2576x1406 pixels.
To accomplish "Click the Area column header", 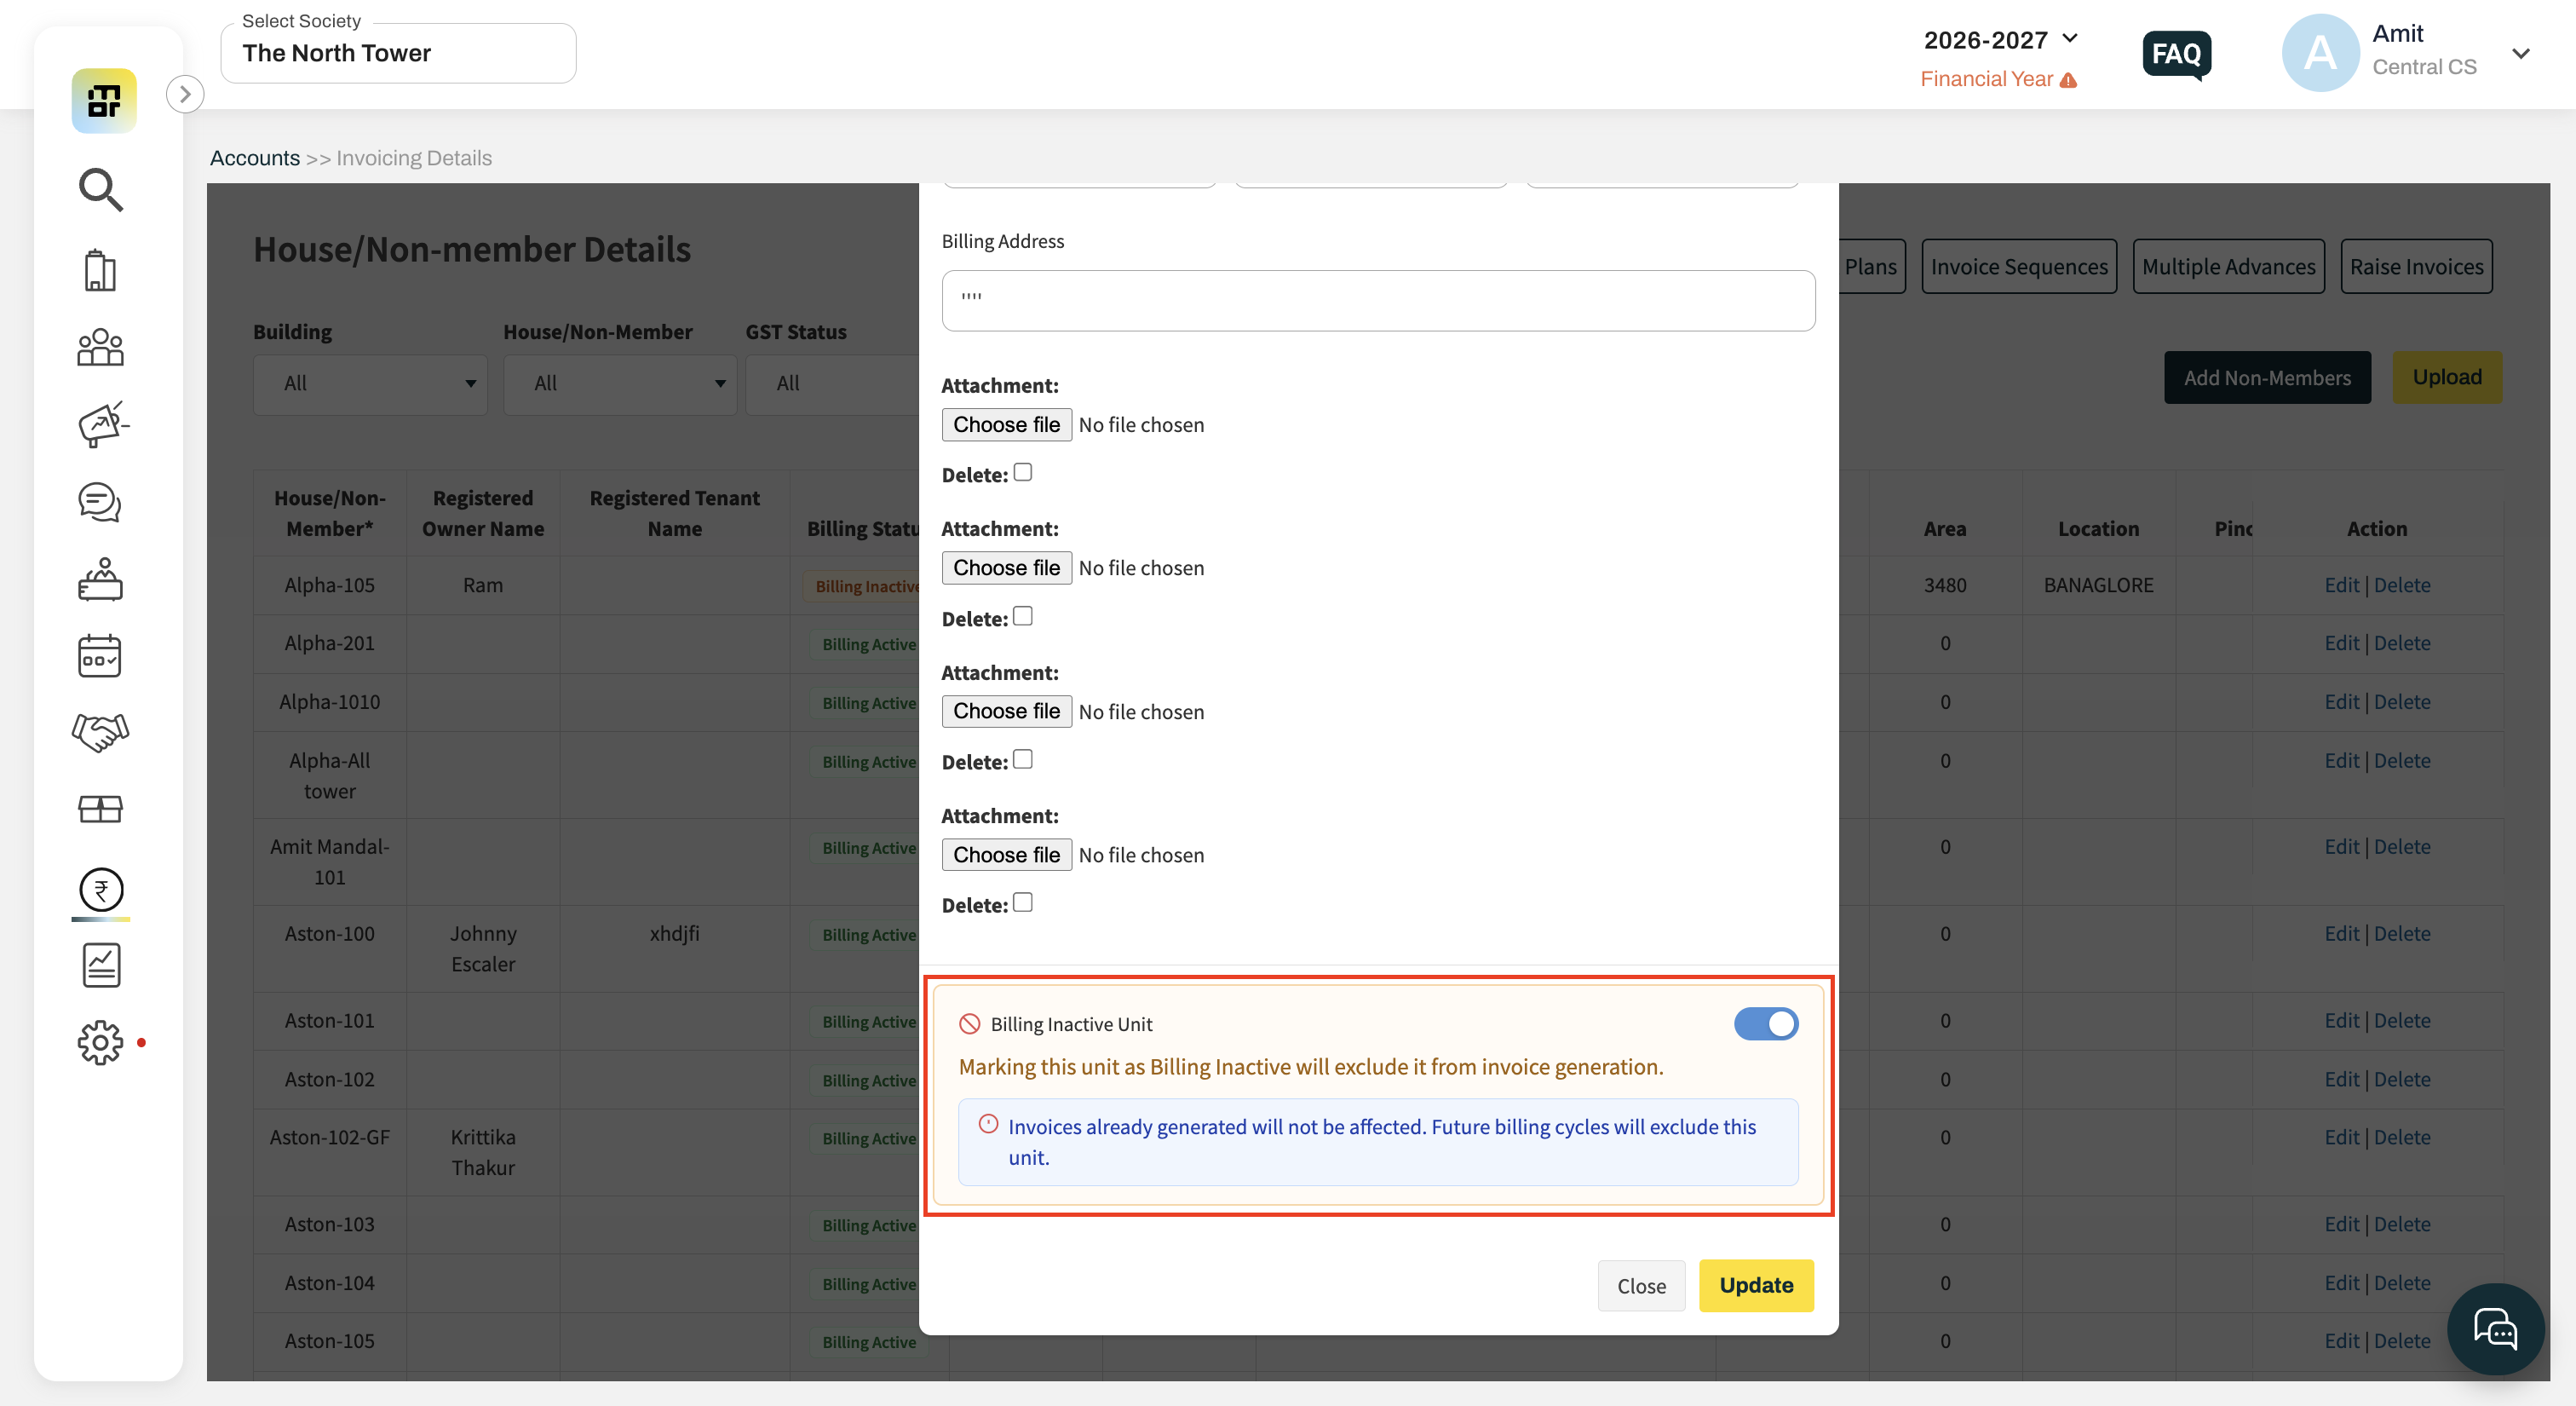I will [x=1945, y=528].
